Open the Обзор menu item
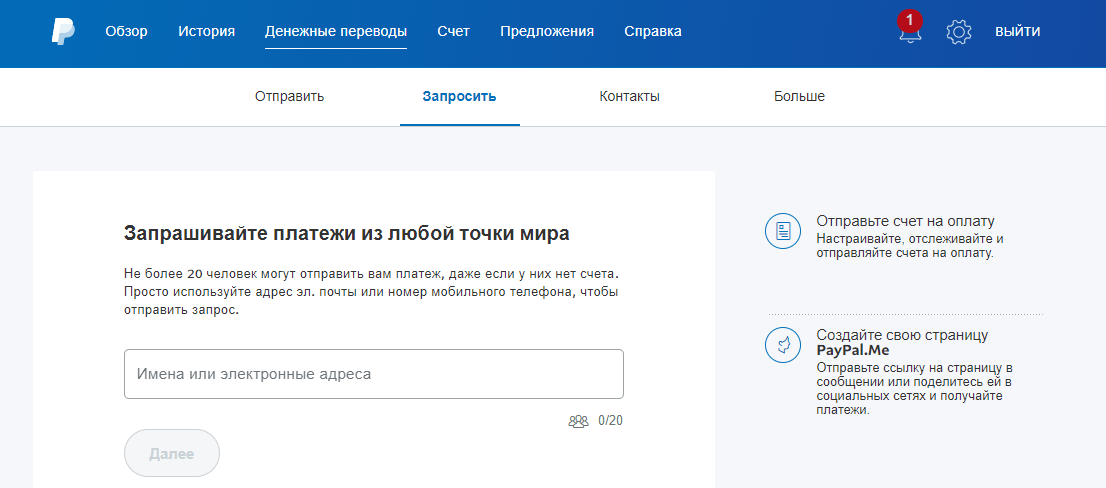The image size is (1106, 488). point(126,31)
